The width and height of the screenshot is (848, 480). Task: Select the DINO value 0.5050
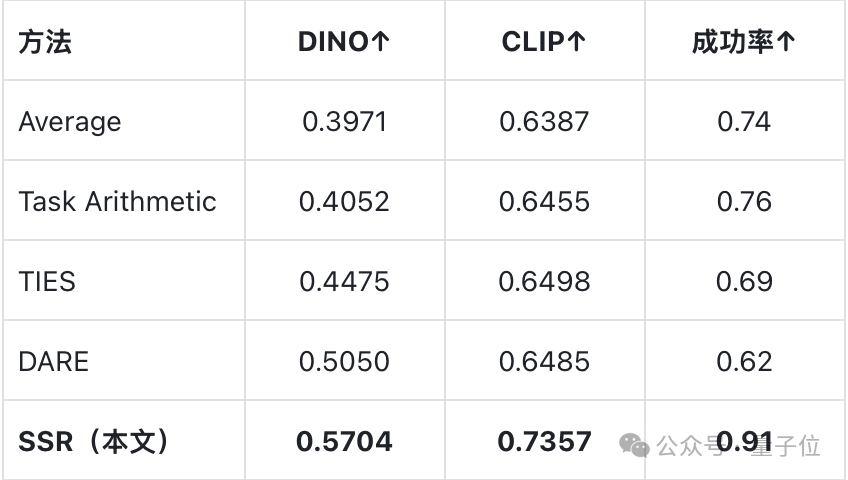pos(344,362)
